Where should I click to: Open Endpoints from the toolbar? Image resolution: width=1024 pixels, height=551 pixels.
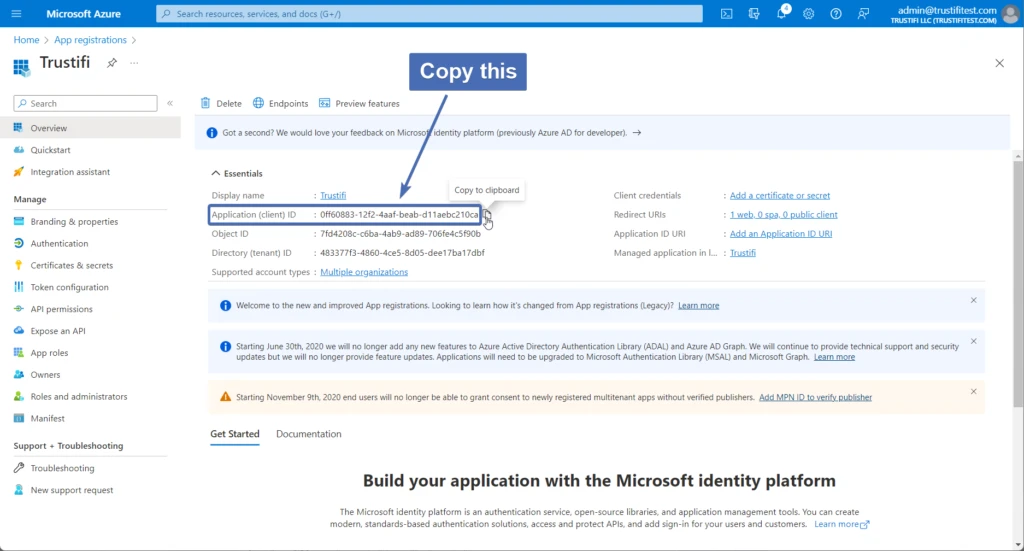(280, 103)
